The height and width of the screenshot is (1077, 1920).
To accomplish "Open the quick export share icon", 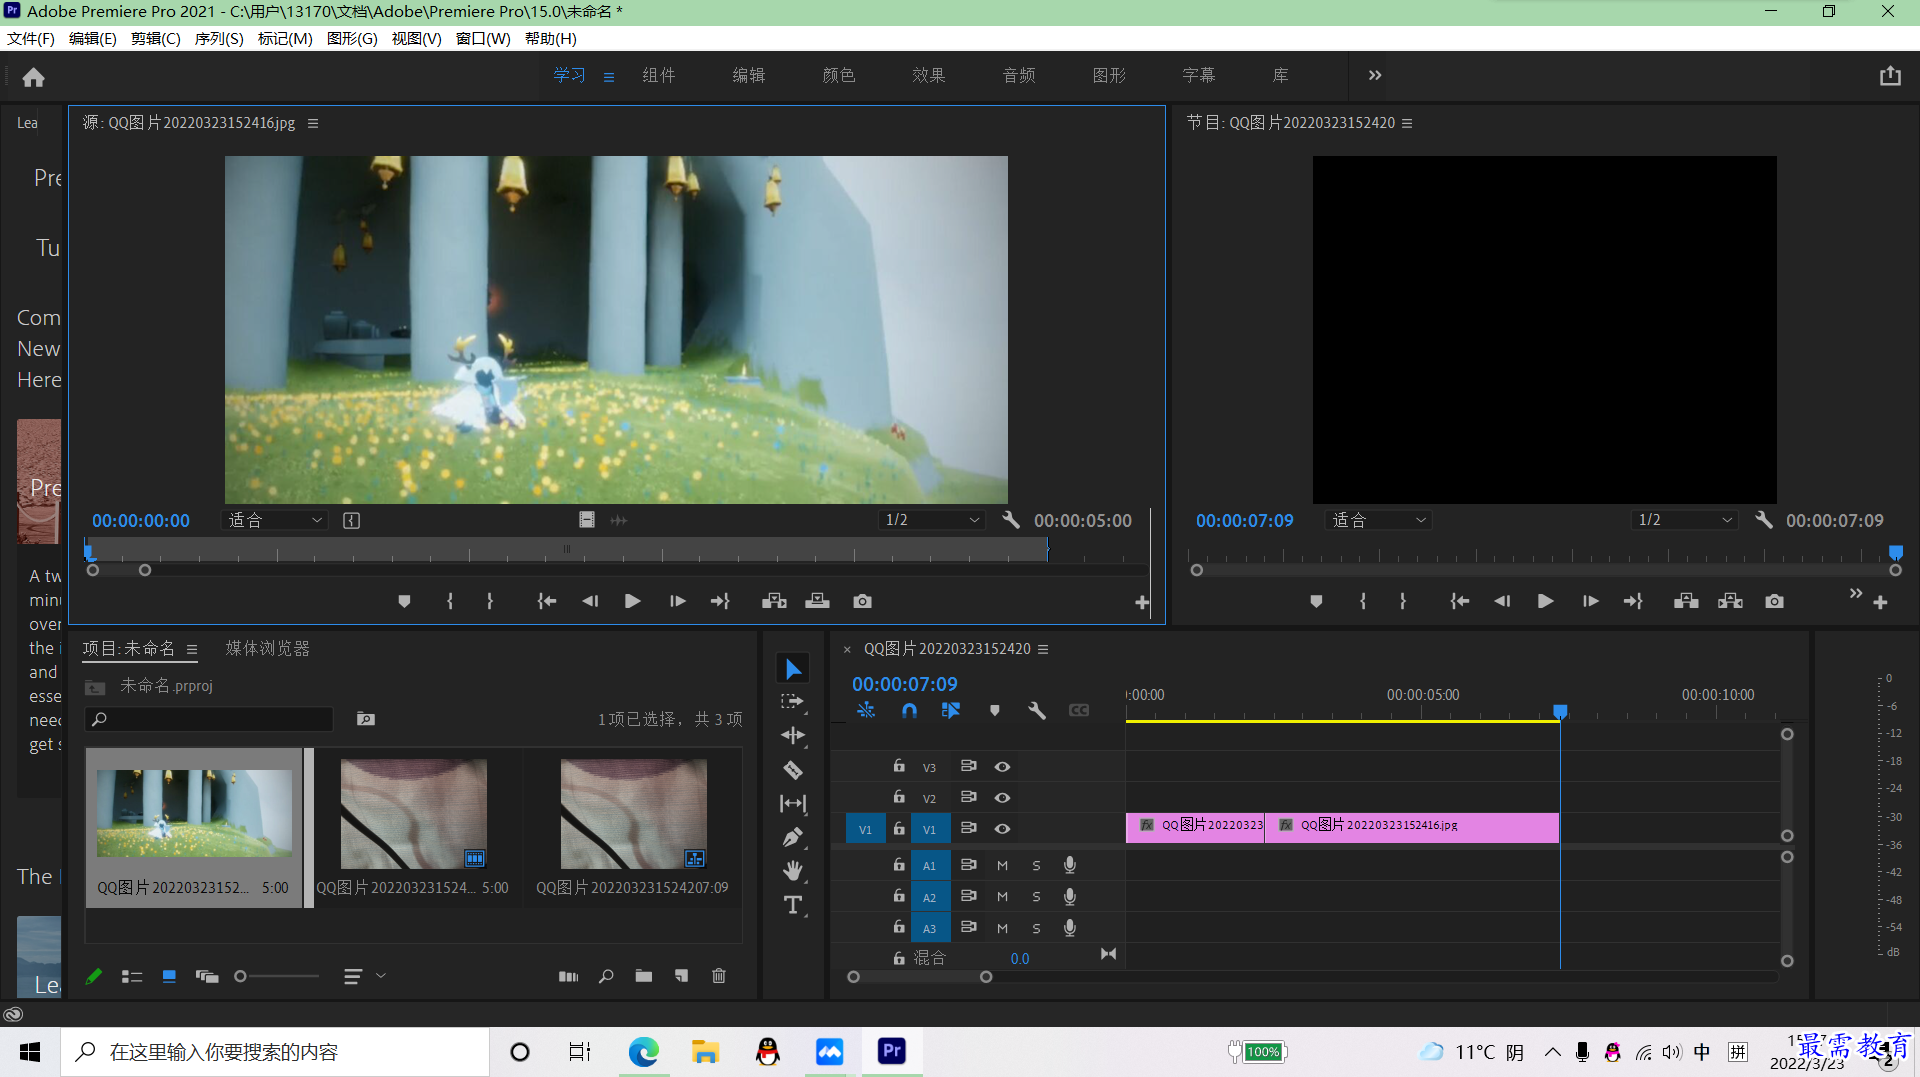I will 1890,76.
